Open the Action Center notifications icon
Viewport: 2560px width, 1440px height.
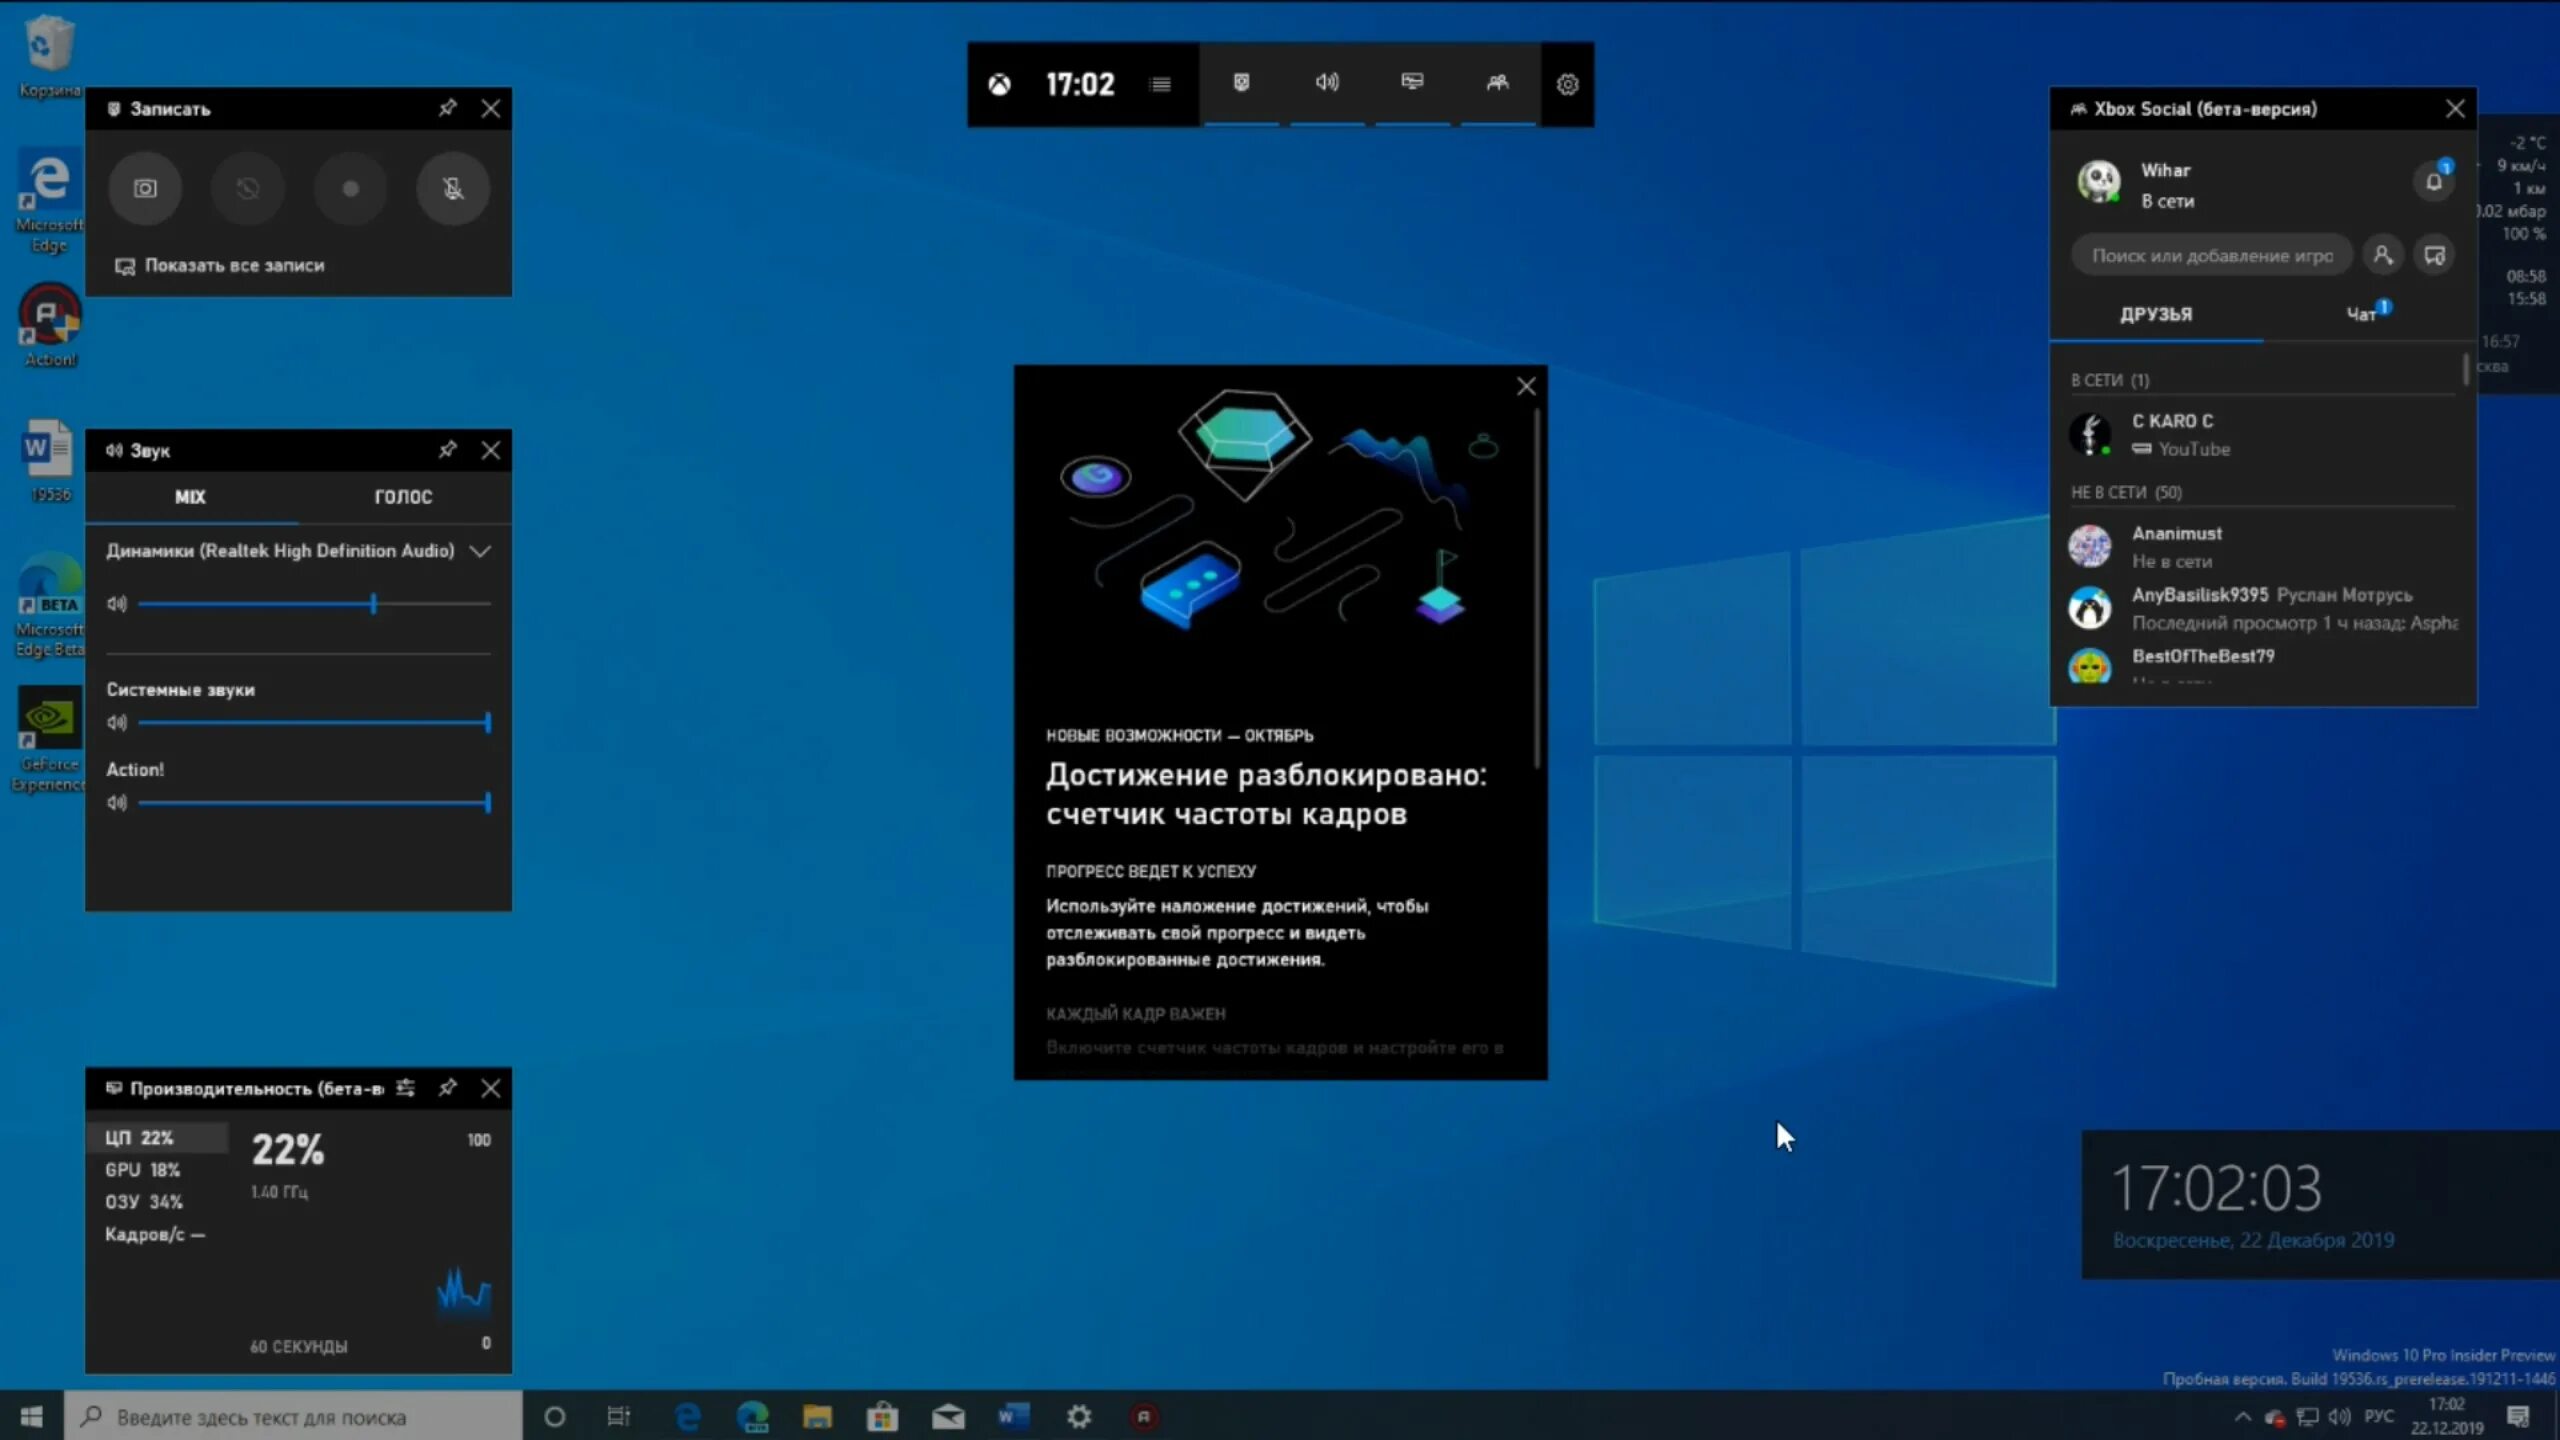2518,1416
